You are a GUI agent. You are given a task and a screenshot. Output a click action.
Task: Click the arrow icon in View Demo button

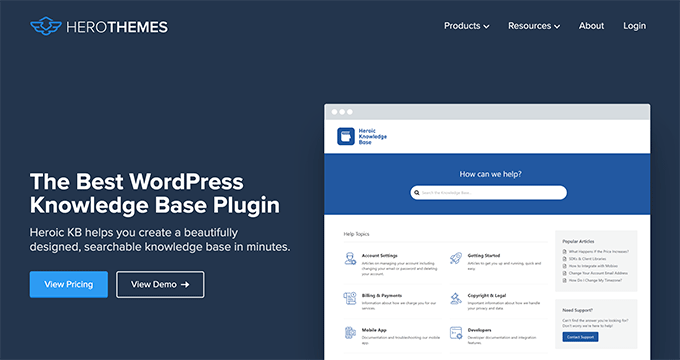[x=185, y=285]
